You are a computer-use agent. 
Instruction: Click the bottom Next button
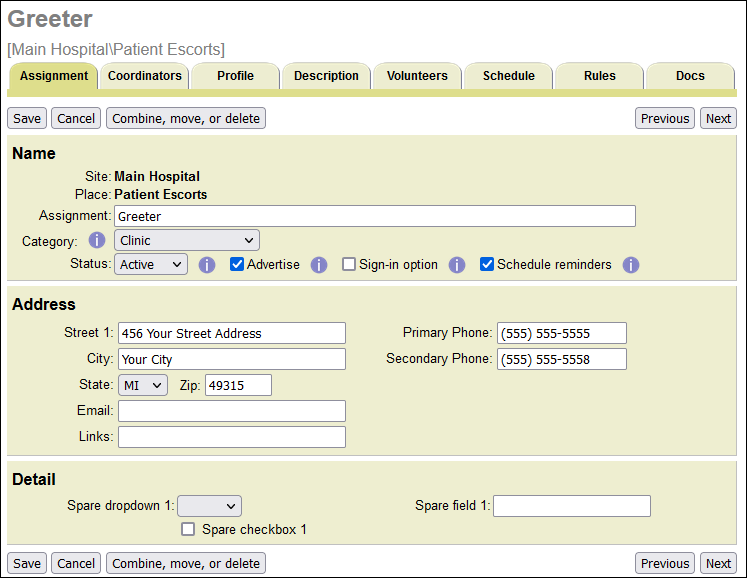[x=718, y=563]
